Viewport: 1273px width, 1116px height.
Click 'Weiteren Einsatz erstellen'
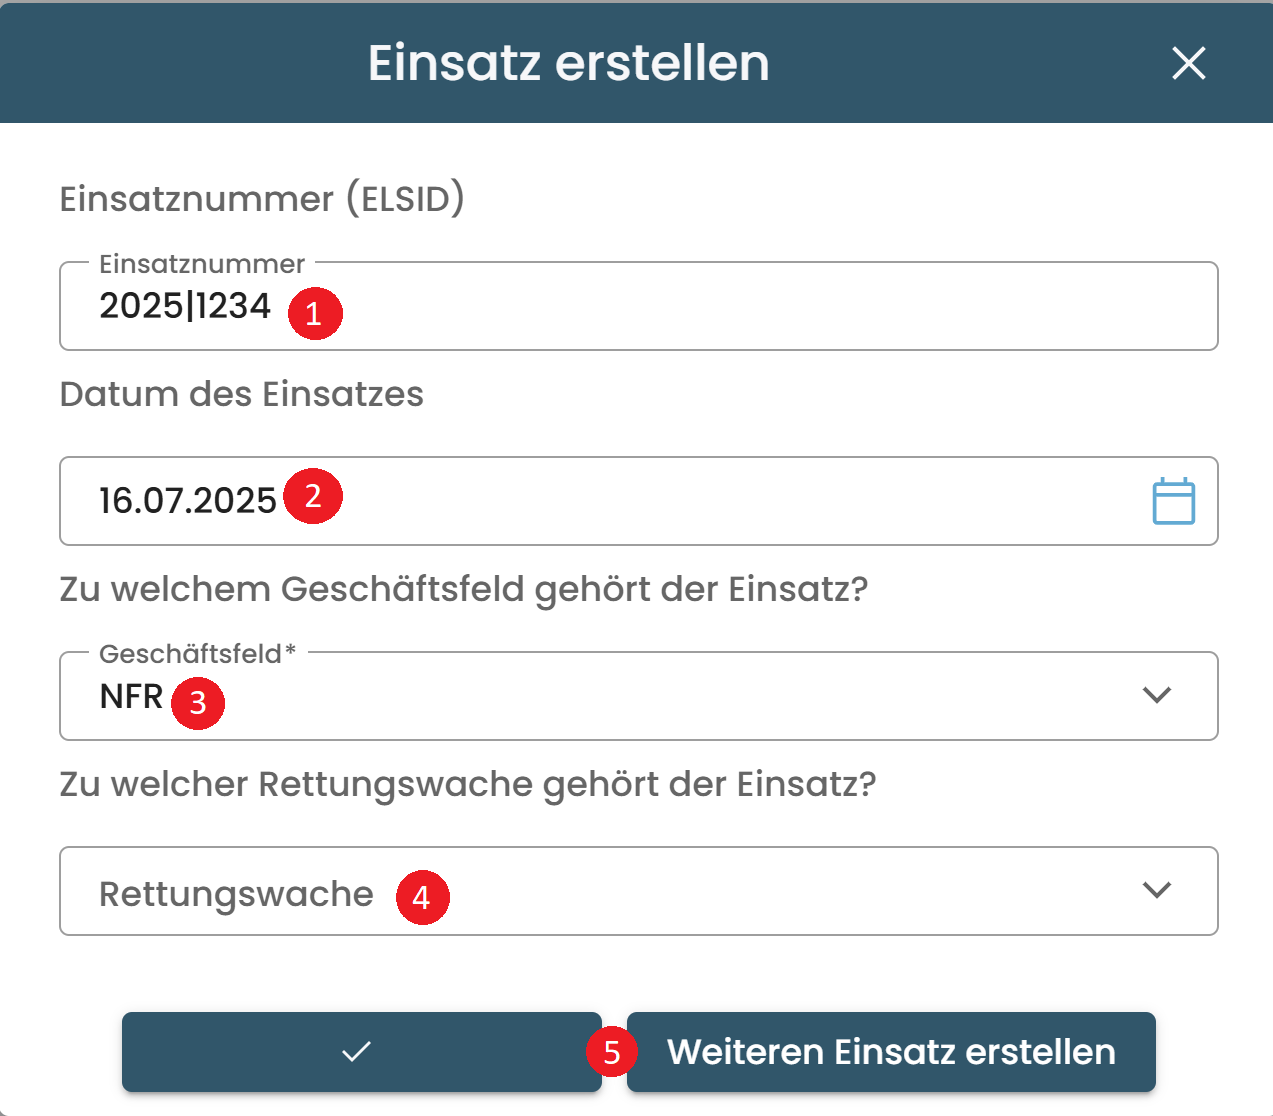pos(890,1051)
